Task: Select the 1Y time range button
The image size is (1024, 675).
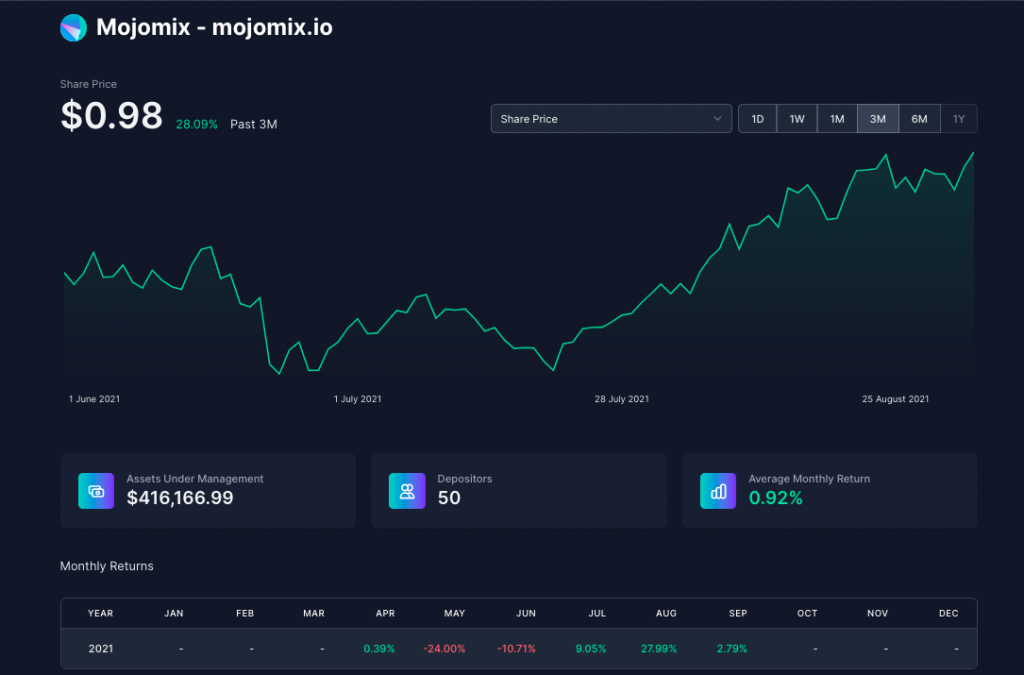Action: coord(959,119)
